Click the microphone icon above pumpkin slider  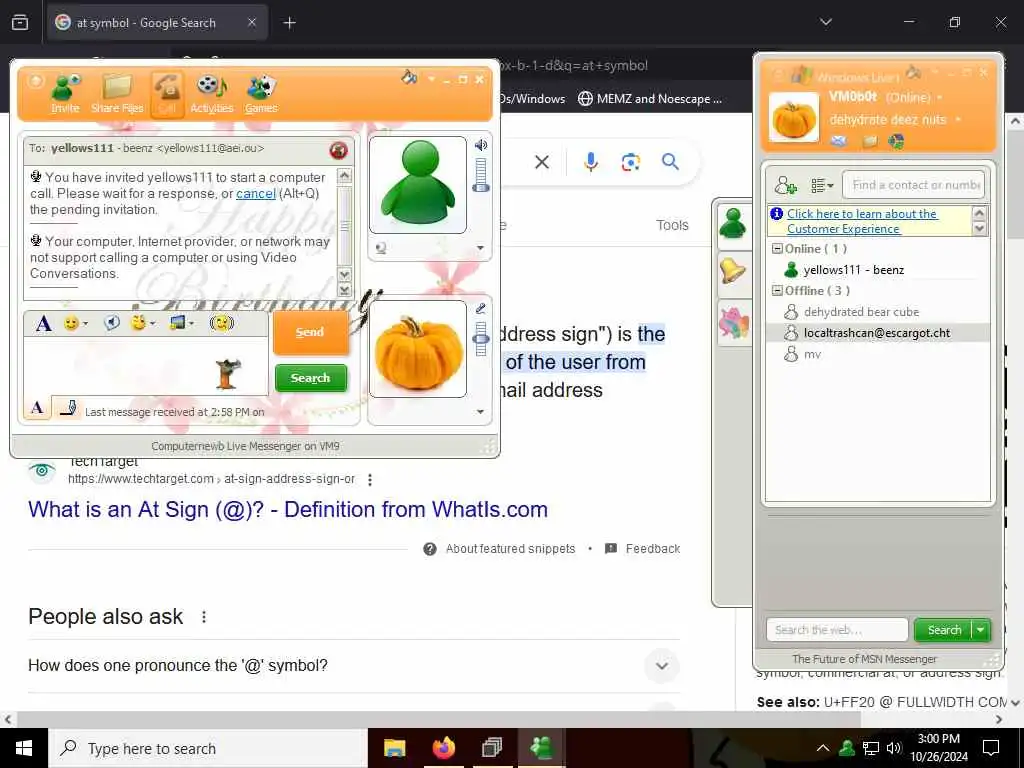481,308
